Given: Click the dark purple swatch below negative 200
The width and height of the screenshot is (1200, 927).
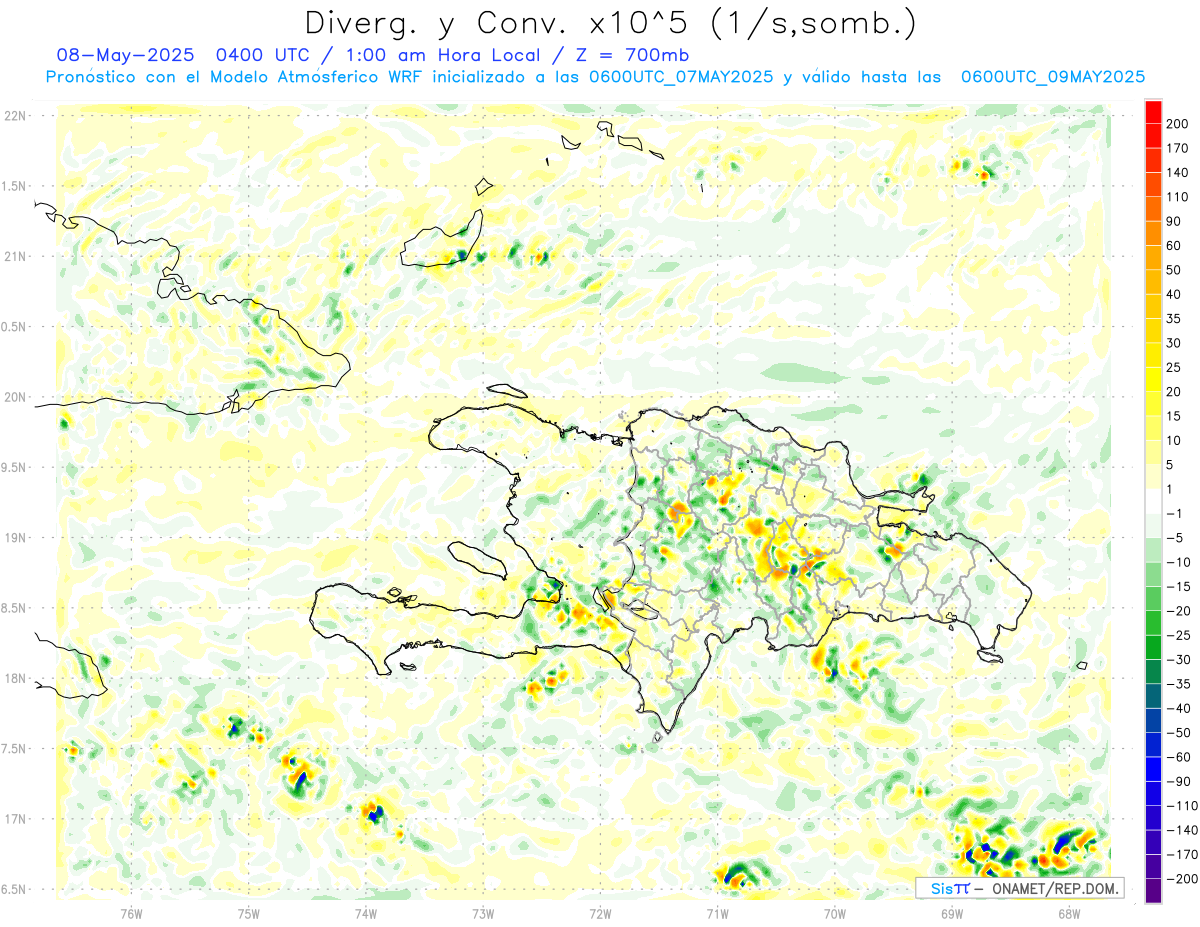Looking at the screenshot, I should pyautogui.click(x=1153, y=890).
